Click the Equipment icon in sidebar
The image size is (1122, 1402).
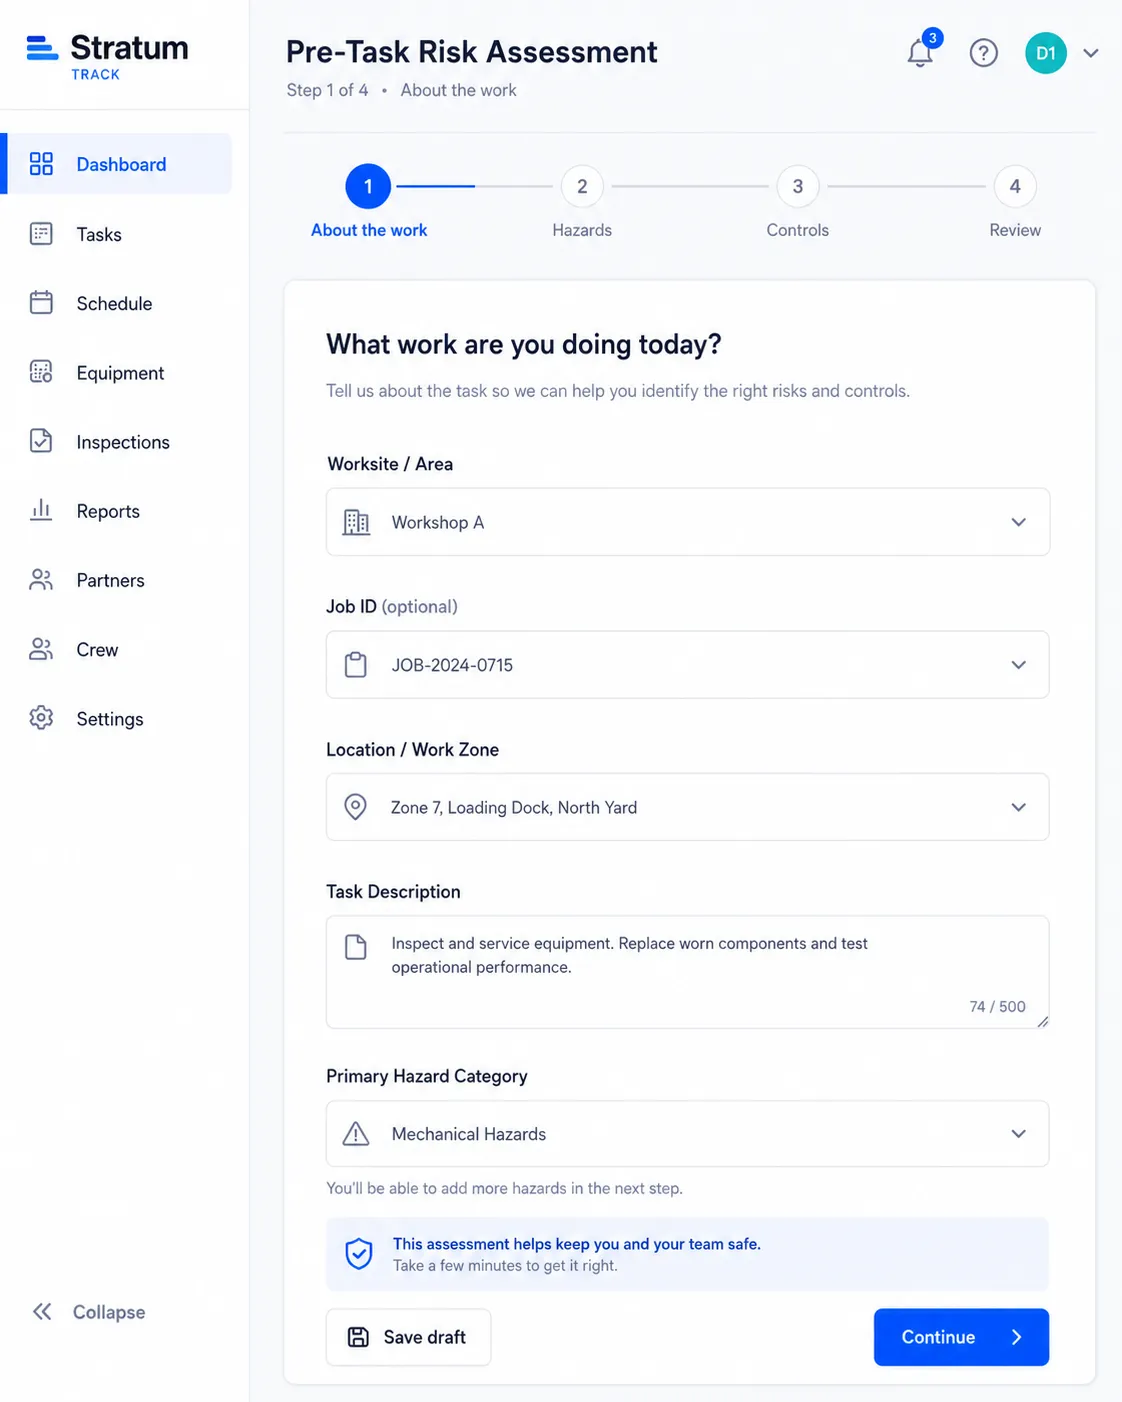(x=41, y=372)
